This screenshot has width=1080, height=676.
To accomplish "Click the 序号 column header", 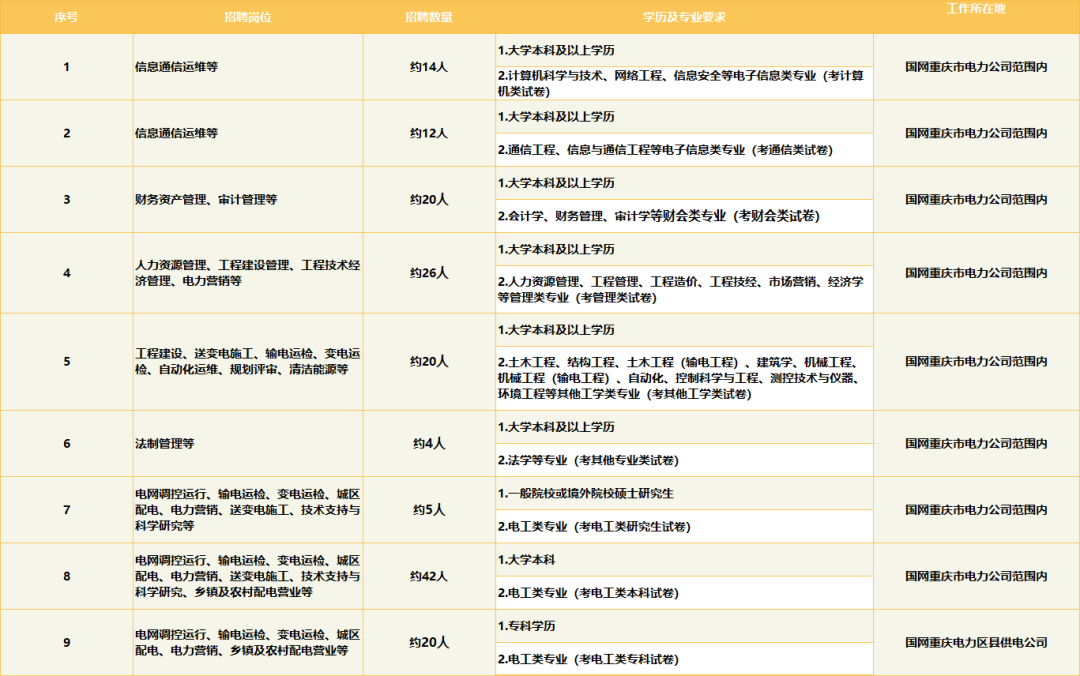I will pos(66,17).
